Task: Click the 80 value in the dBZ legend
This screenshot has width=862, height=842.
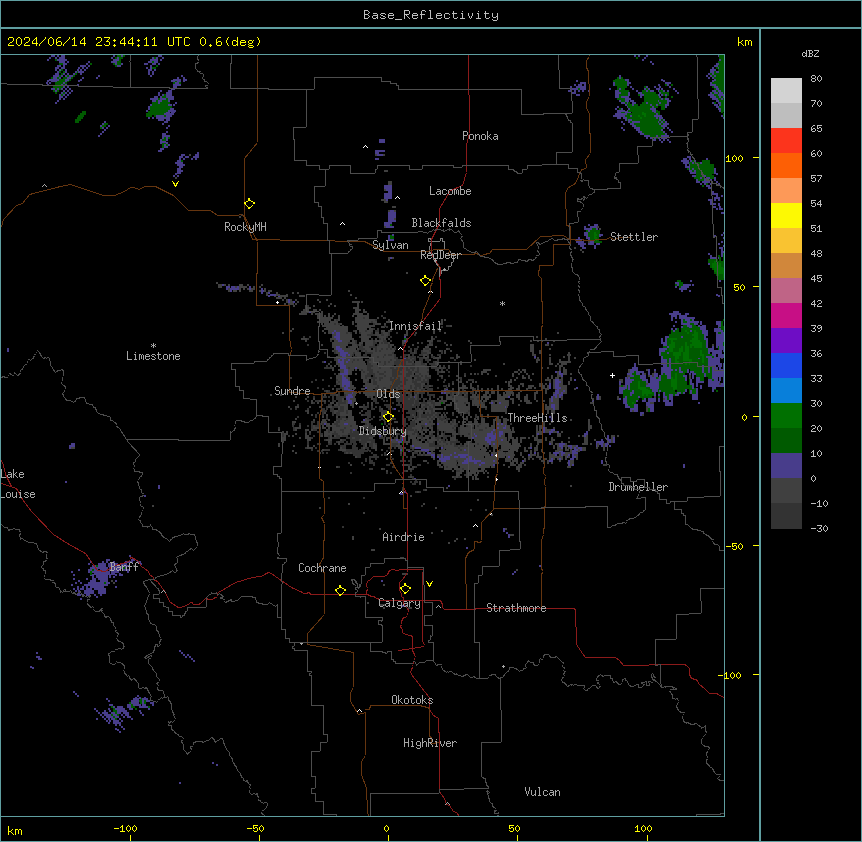Action: point(816,79)
